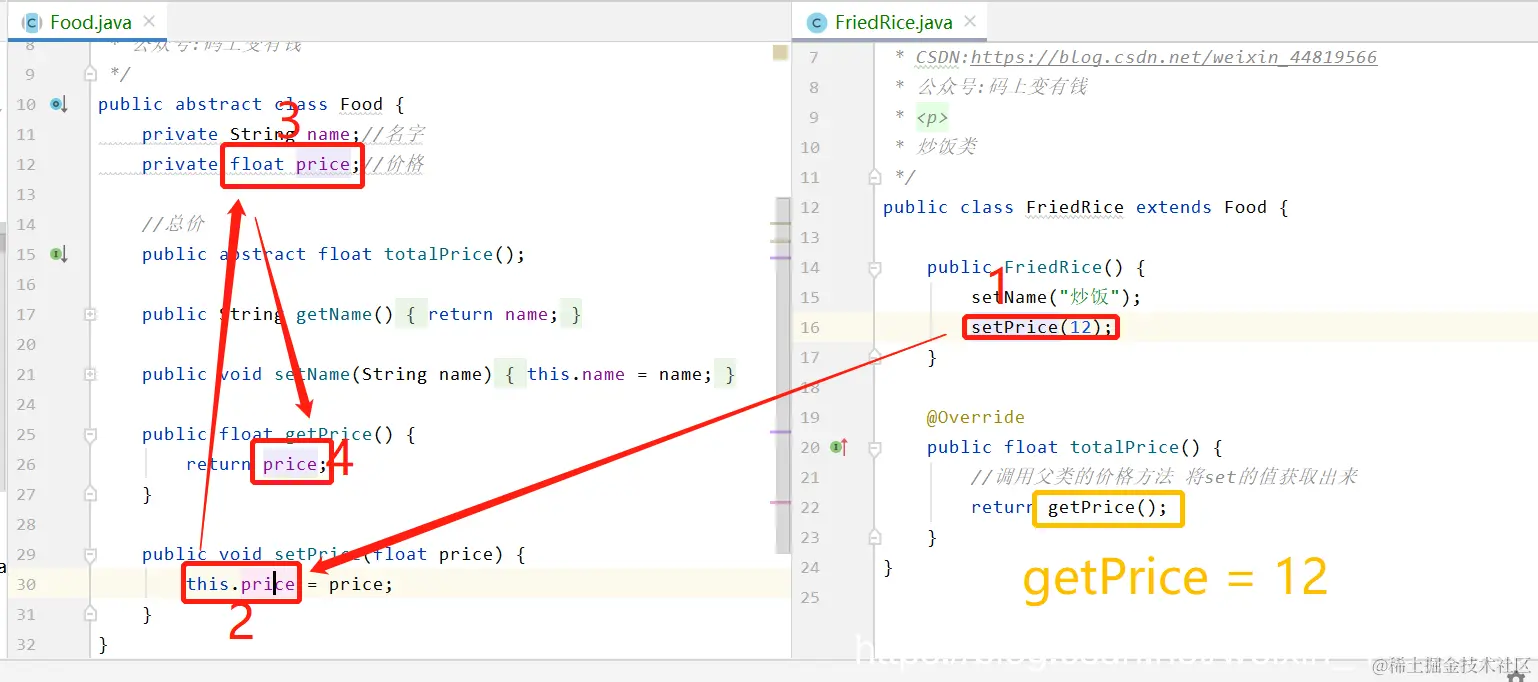Image resolution: width=1538 pixels, height=682 pixels.
Task: Expand the folded getName method on line 17
Action: (90, 314)
